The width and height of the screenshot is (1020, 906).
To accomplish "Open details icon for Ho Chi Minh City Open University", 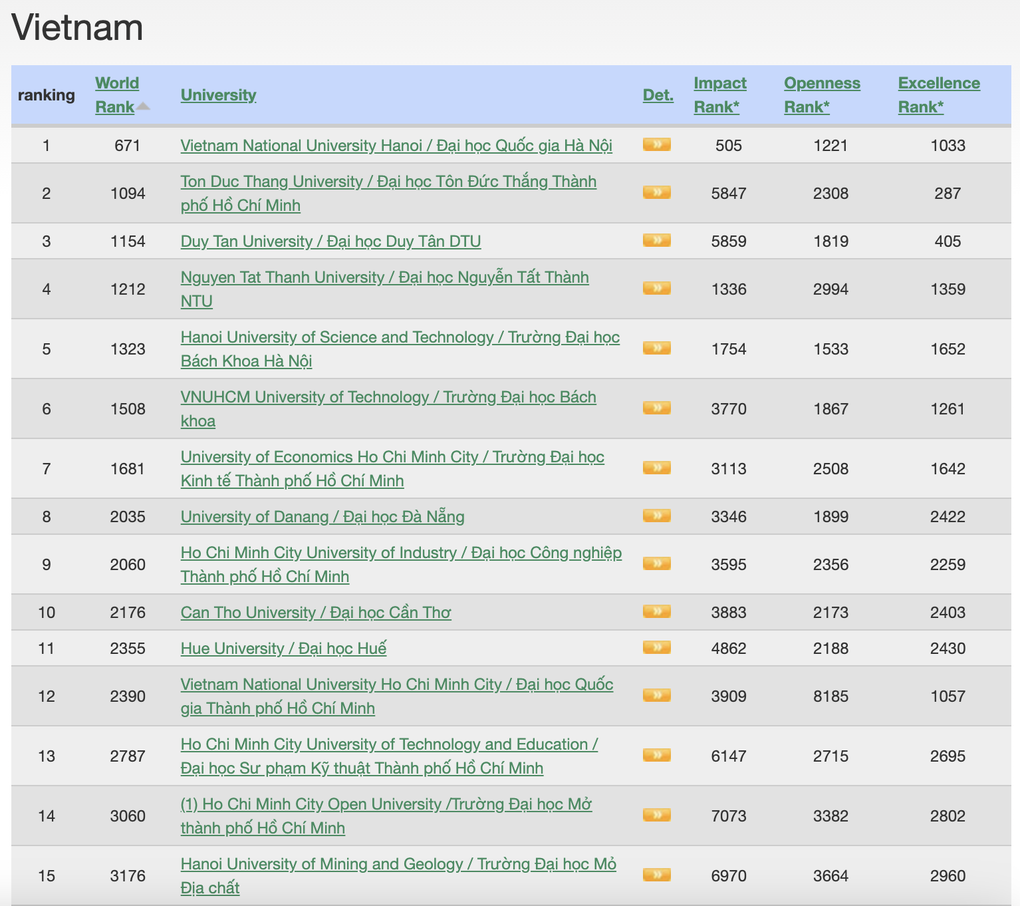I will click(656, 815).
